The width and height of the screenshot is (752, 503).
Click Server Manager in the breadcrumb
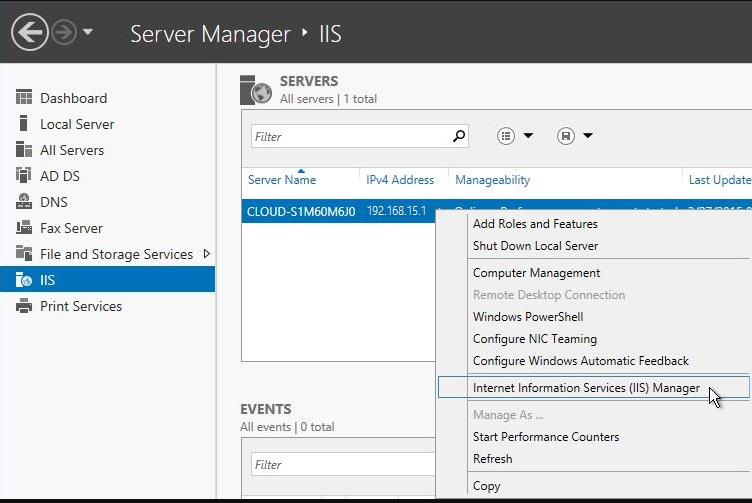pyautogui.click(x=211, y=34)
